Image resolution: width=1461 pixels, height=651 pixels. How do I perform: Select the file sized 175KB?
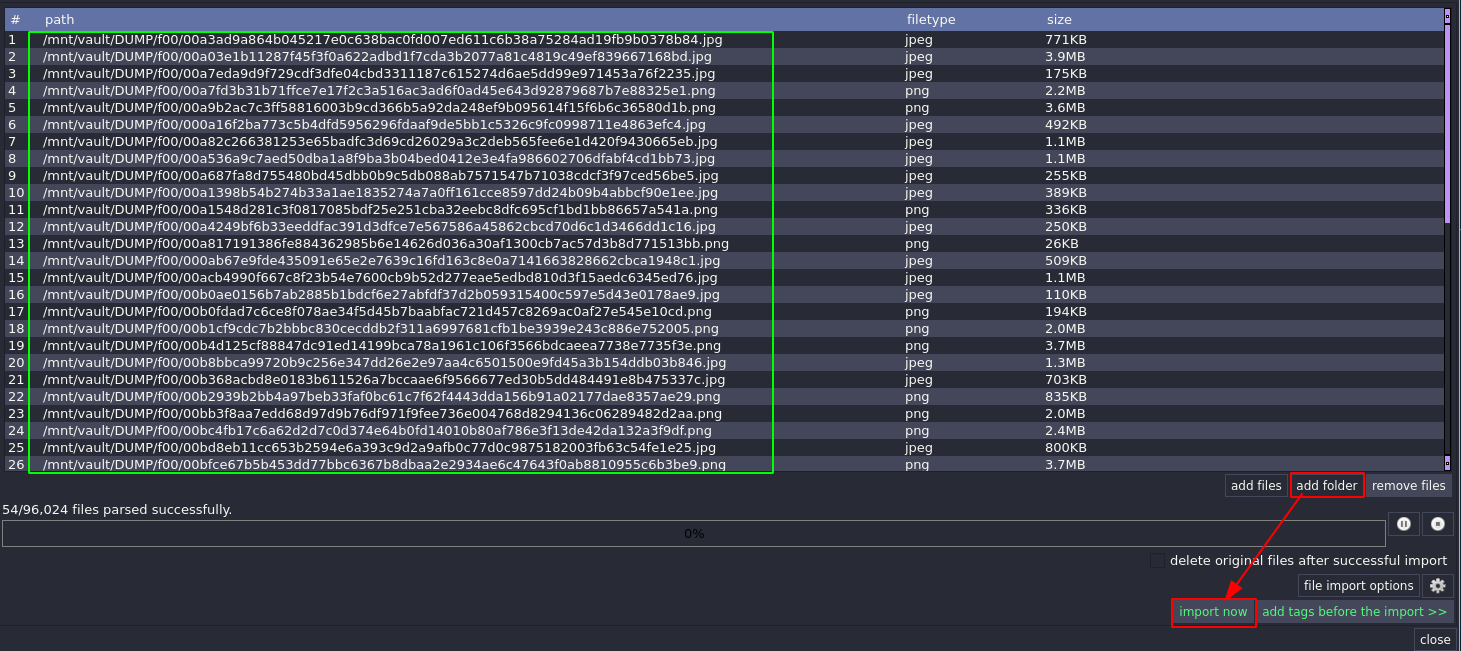coord(723,74)
